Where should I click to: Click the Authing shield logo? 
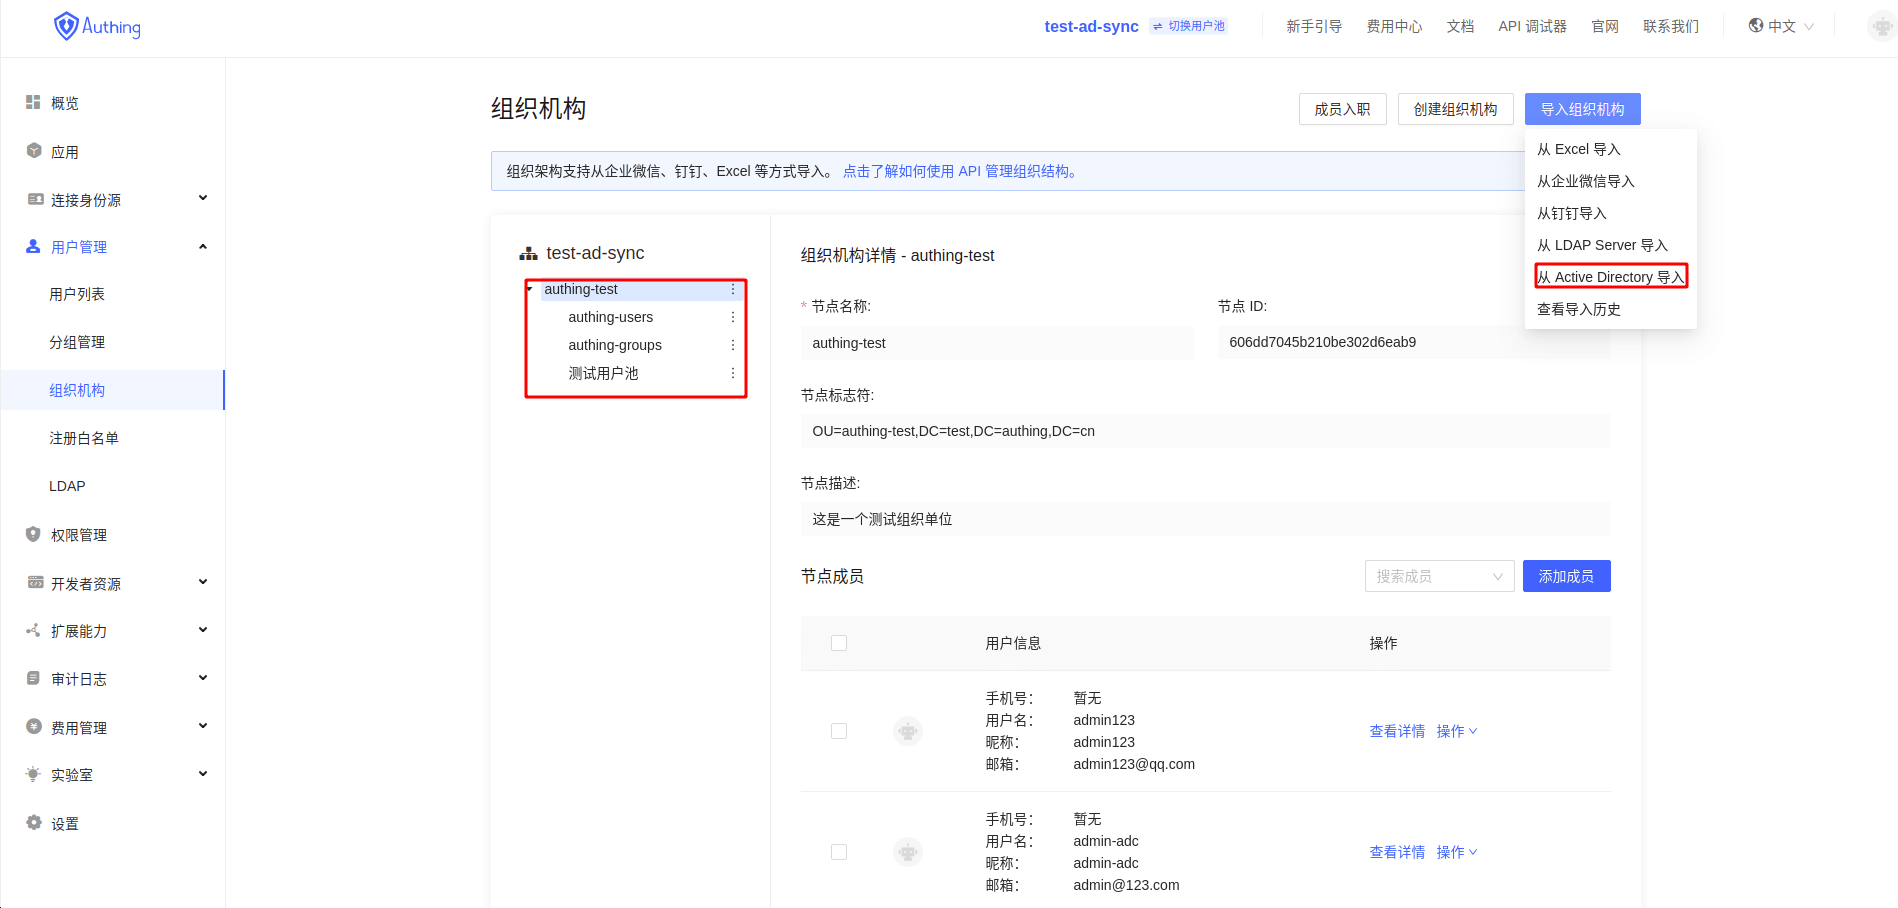tap(66, 26)
